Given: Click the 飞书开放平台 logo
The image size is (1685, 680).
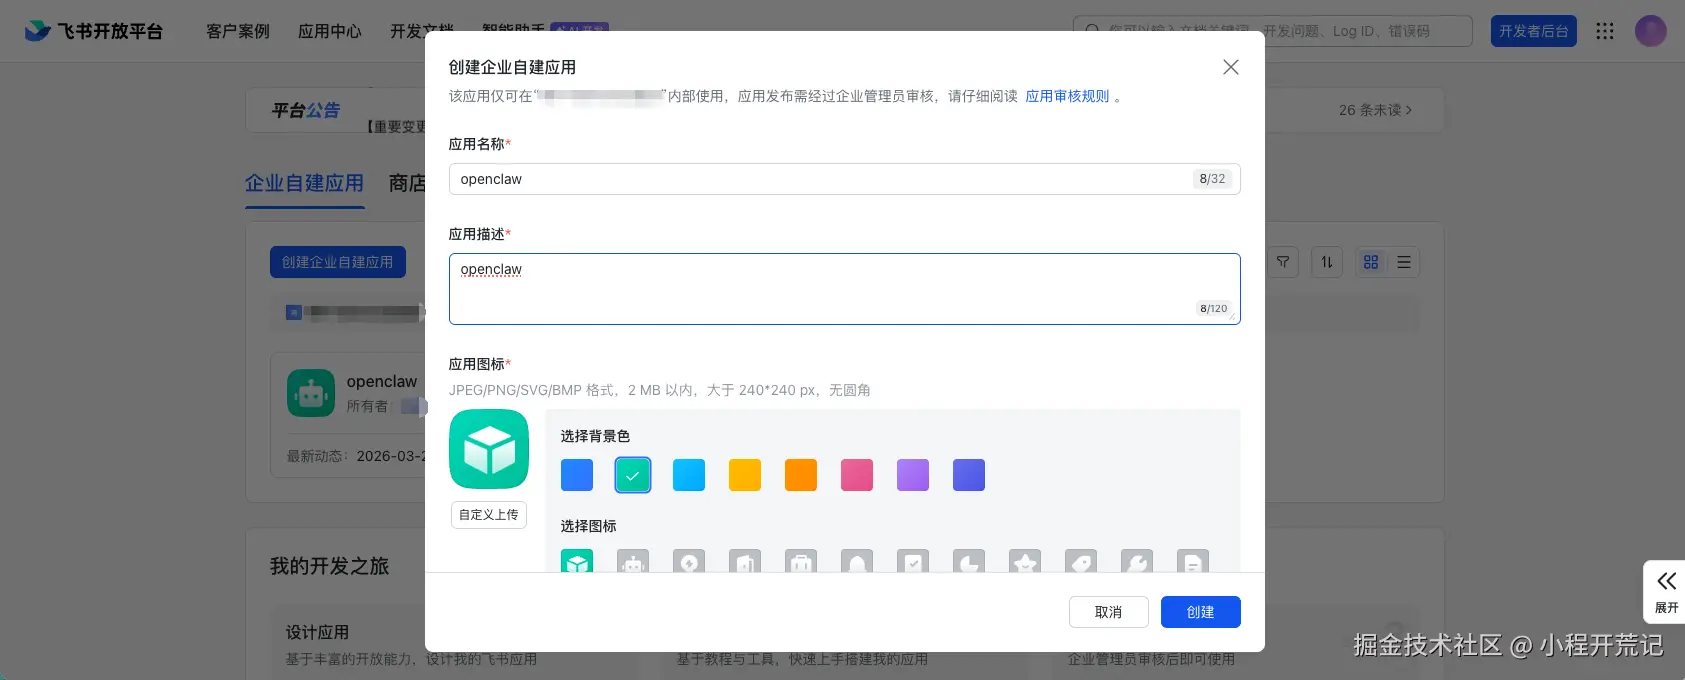Looking at the screenshot, I should click(93, 31).
